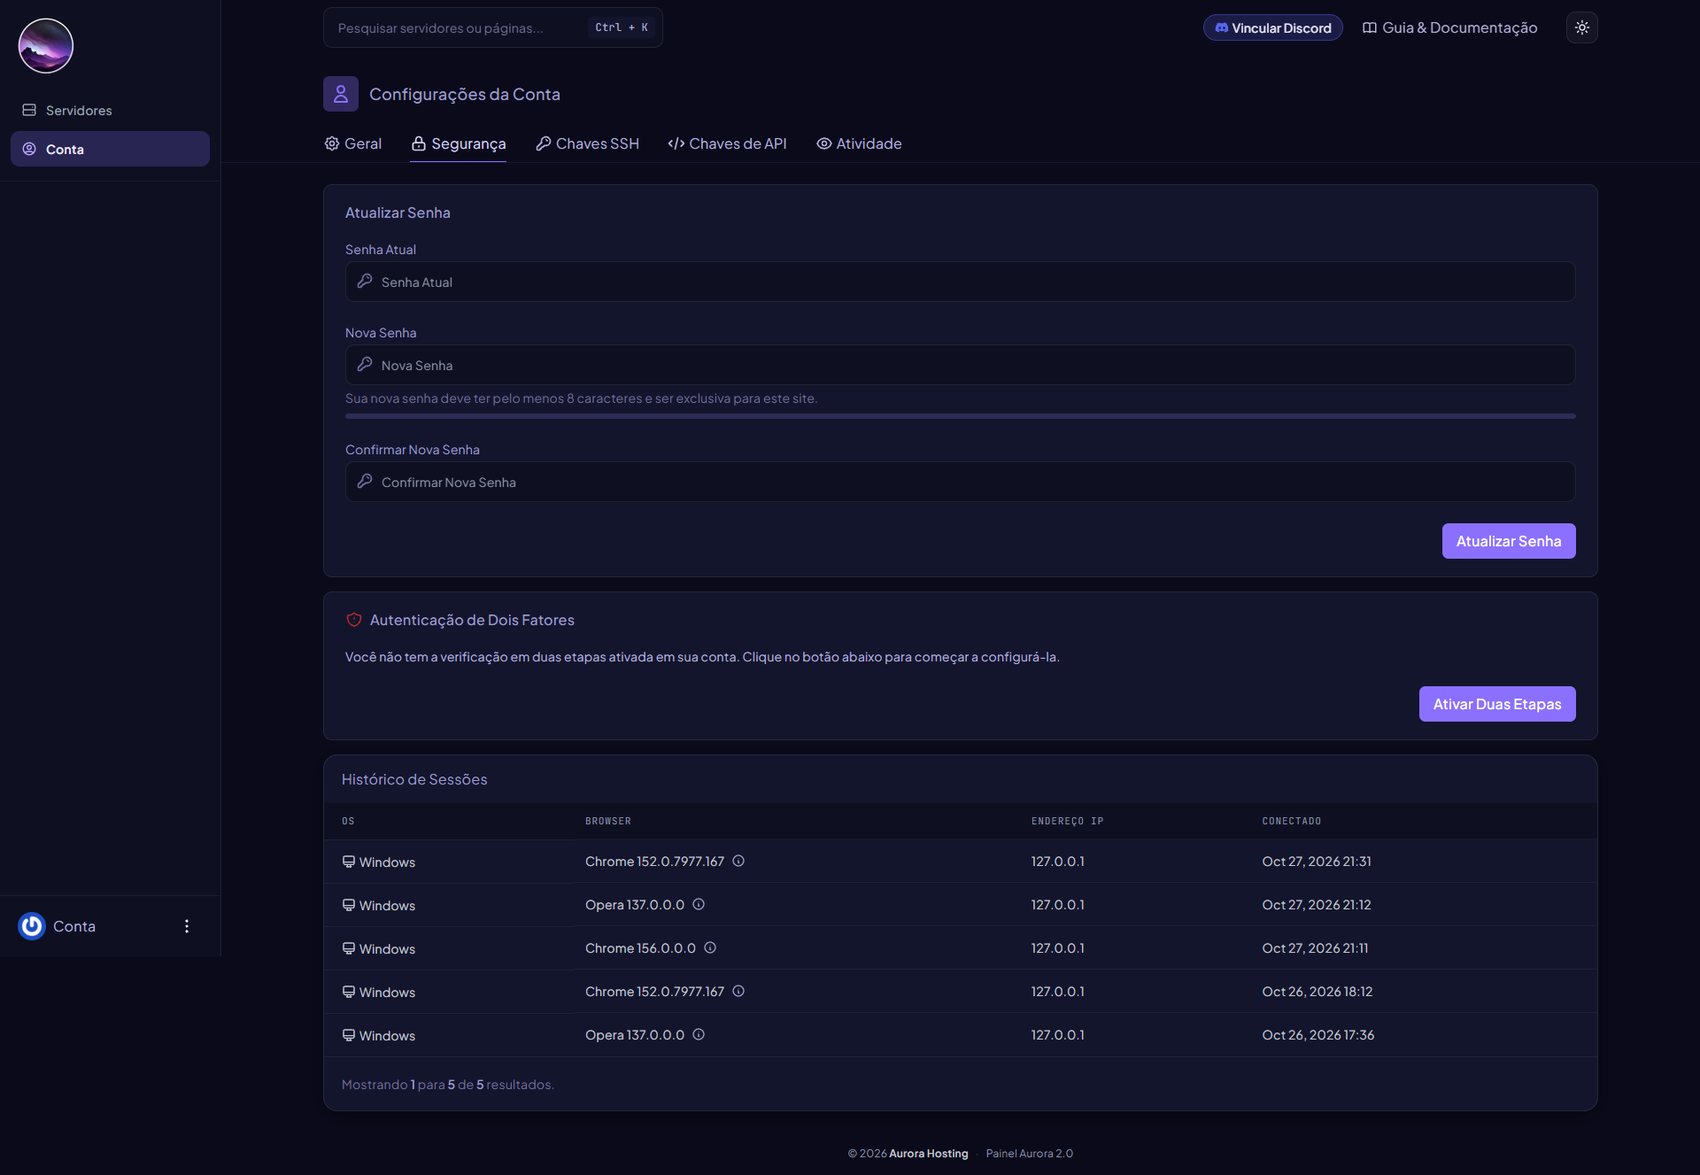Viewport: 1700px width, 1175px height.
Task: Click the password strength bar
Action: point(960,416)
